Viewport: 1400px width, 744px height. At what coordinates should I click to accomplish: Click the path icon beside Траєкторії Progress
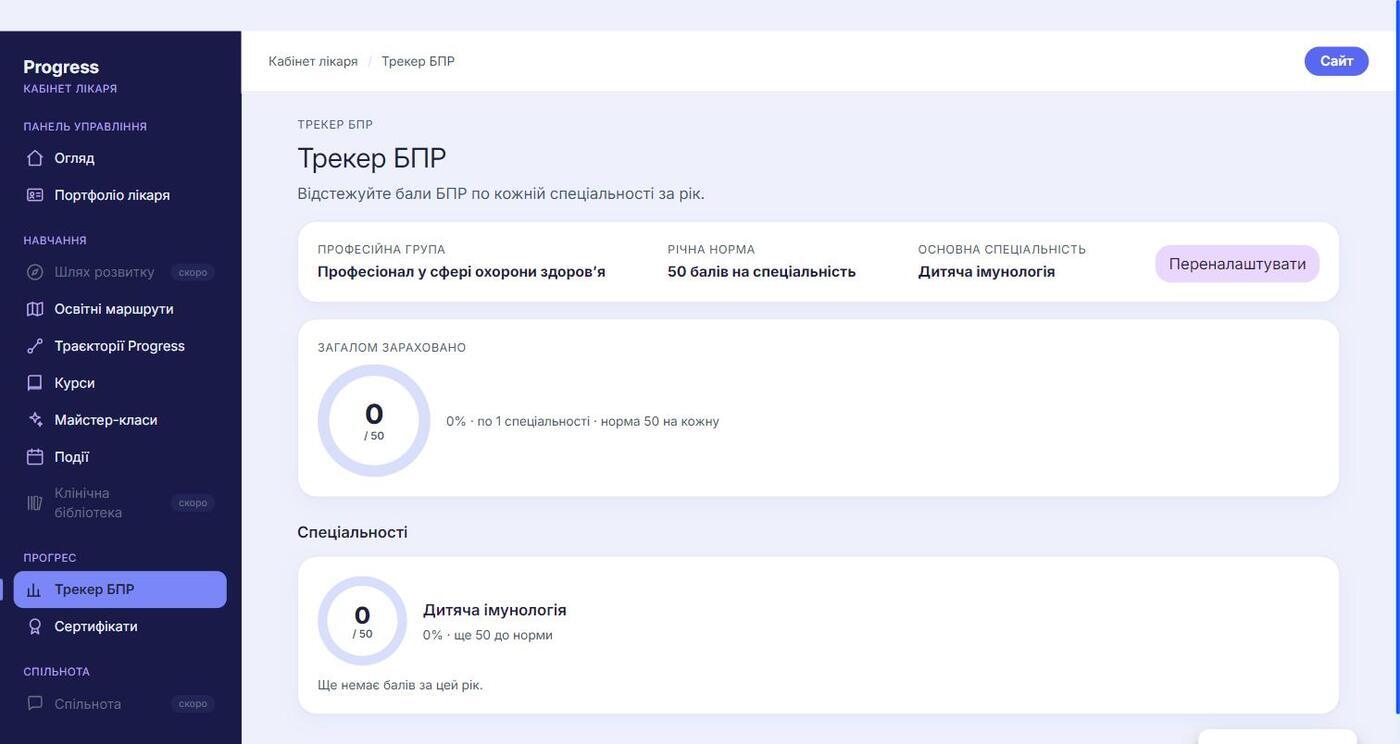click(x=35, y=346)
